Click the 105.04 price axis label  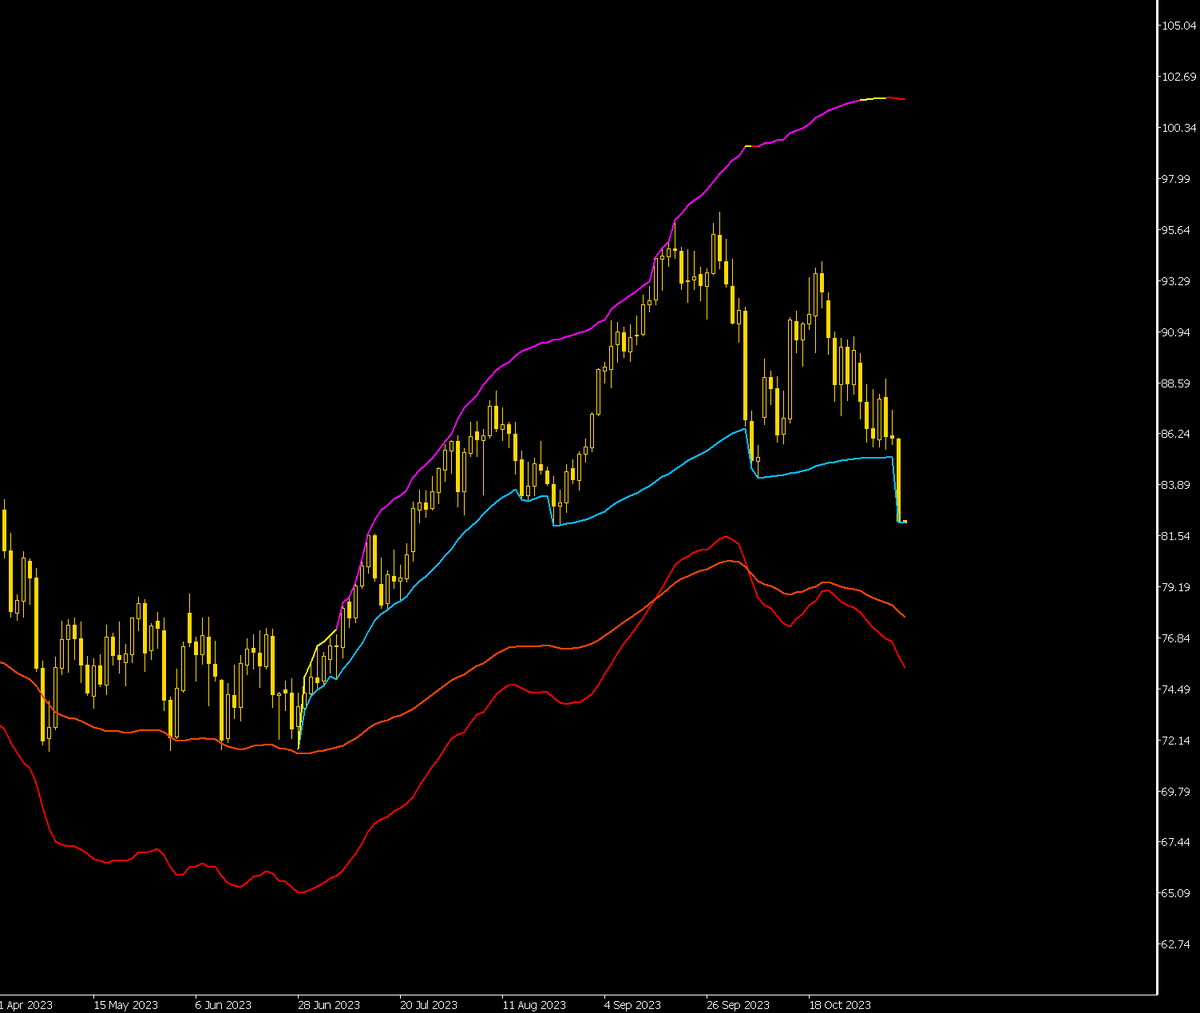1179,26
